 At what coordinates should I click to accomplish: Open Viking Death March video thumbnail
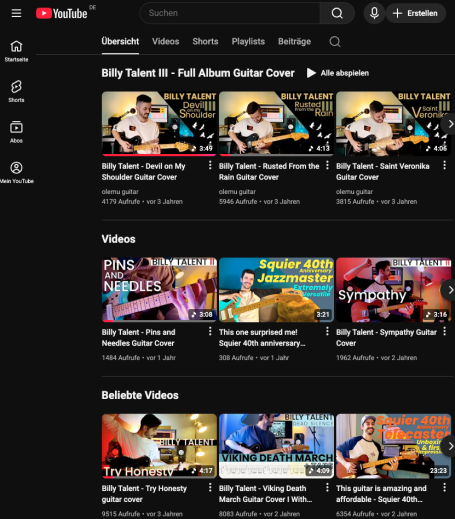276,446
